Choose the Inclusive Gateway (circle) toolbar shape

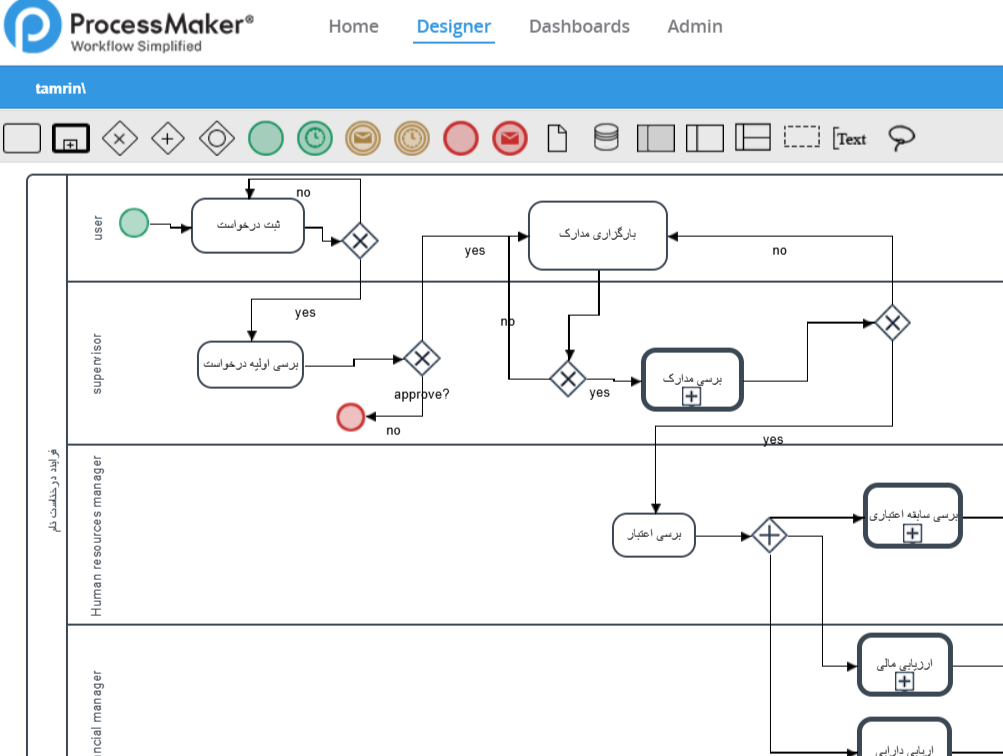[x=217, y=138]
